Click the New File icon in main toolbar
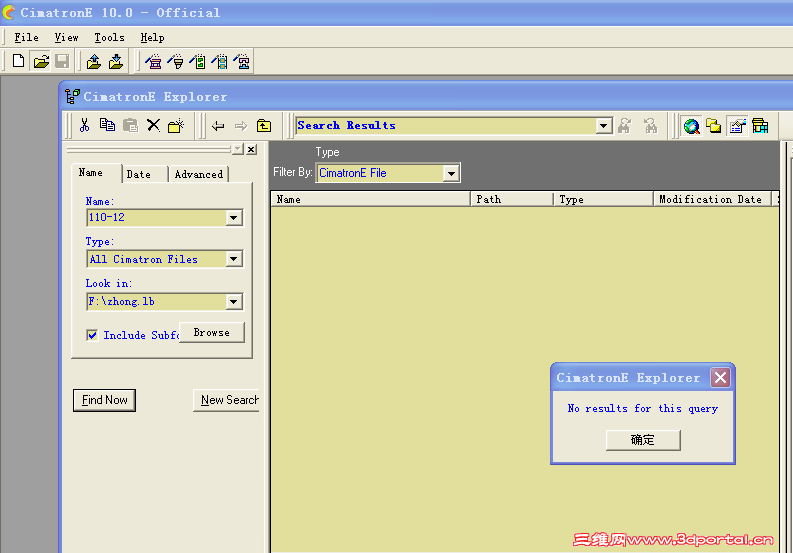 pos(18,61)
